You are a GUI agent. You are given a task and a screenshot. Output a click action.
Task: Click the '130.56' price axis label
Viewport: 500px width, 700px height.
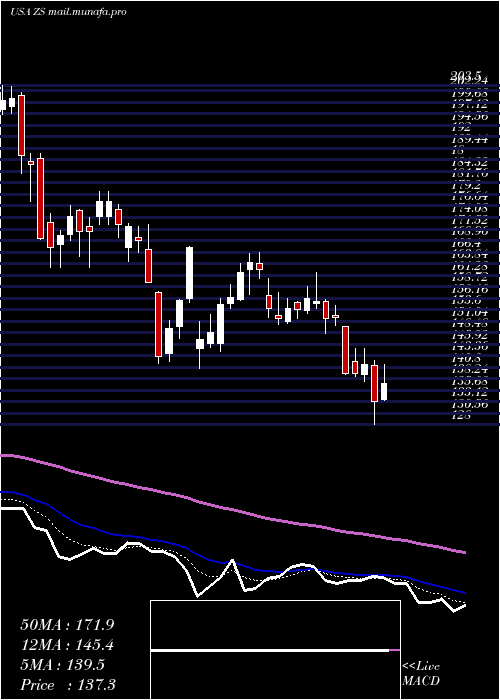tap(470, 404)
